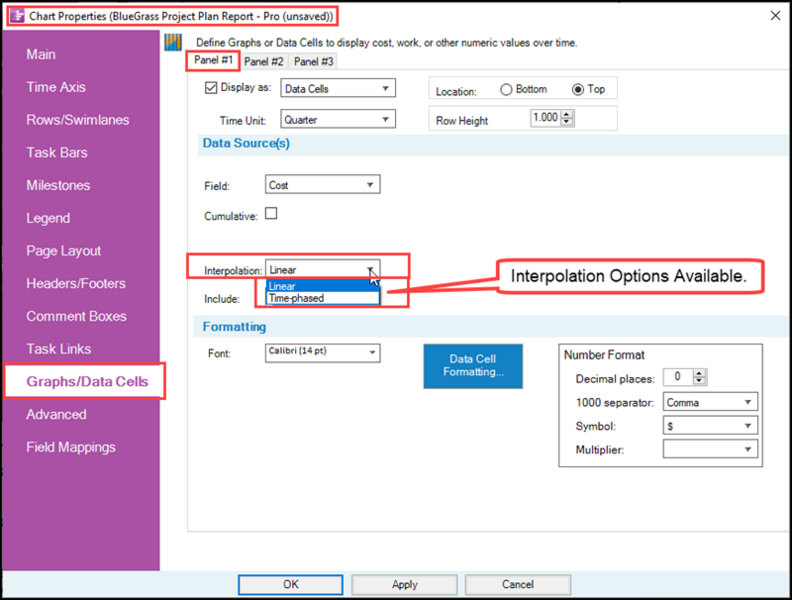Screen dimensions: 792x600
Task: Click the OK button
Action: [290, 585]
